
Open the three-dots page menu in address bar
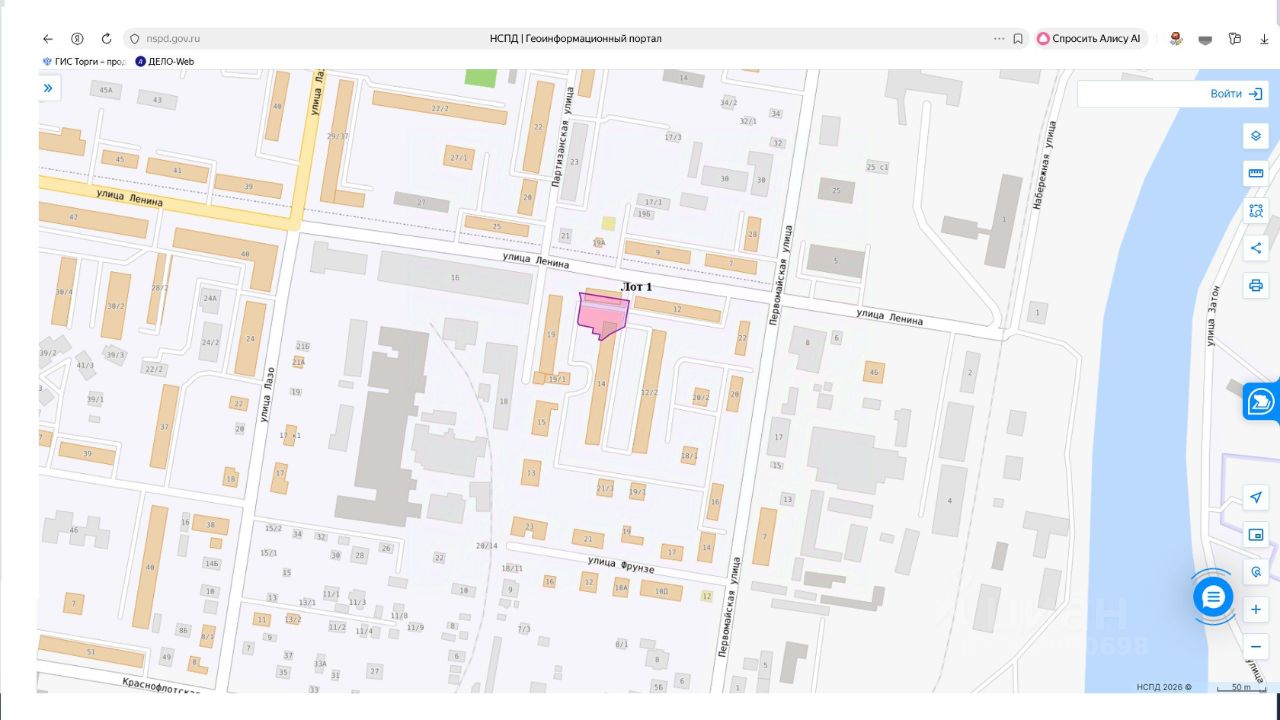999,39
